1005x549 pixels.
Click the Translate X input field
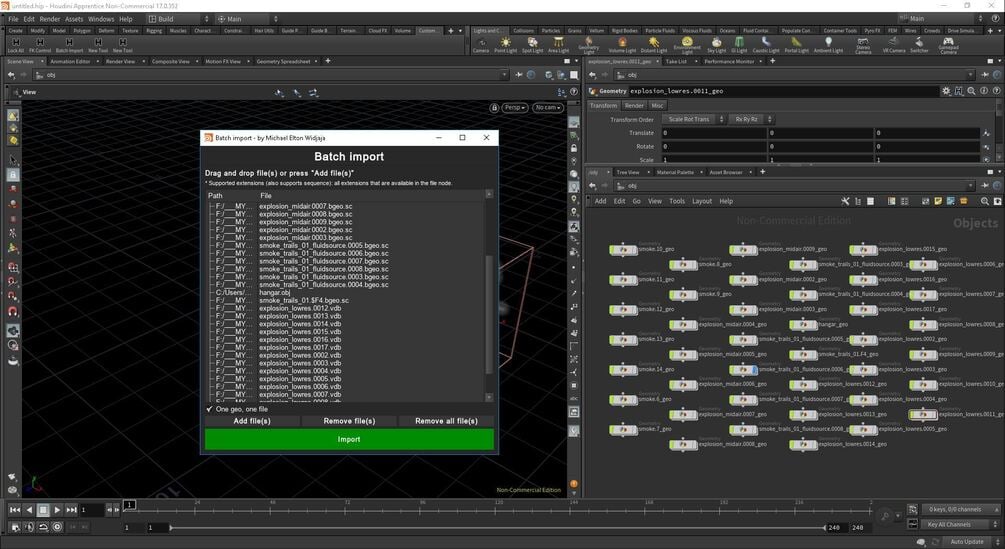point(713,133)
